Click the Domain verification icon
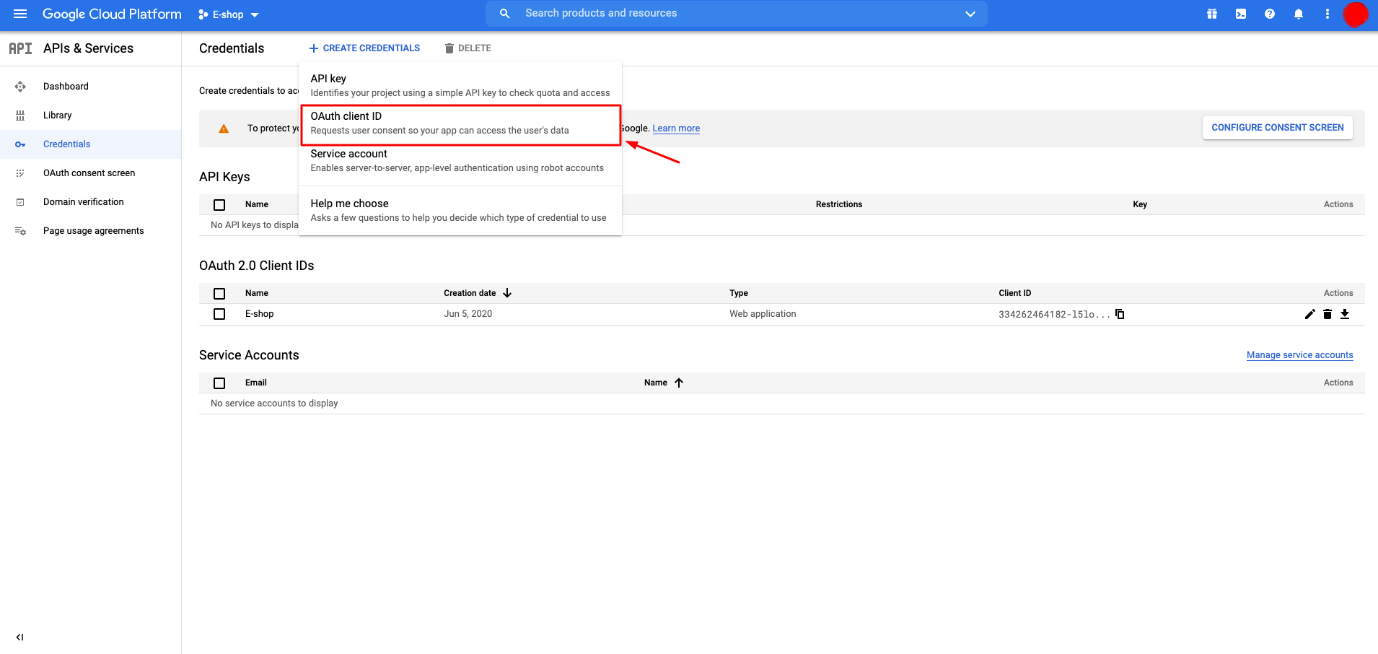Image resolution: width=1378 pixels, height=654 pixels. pos(20,202)
